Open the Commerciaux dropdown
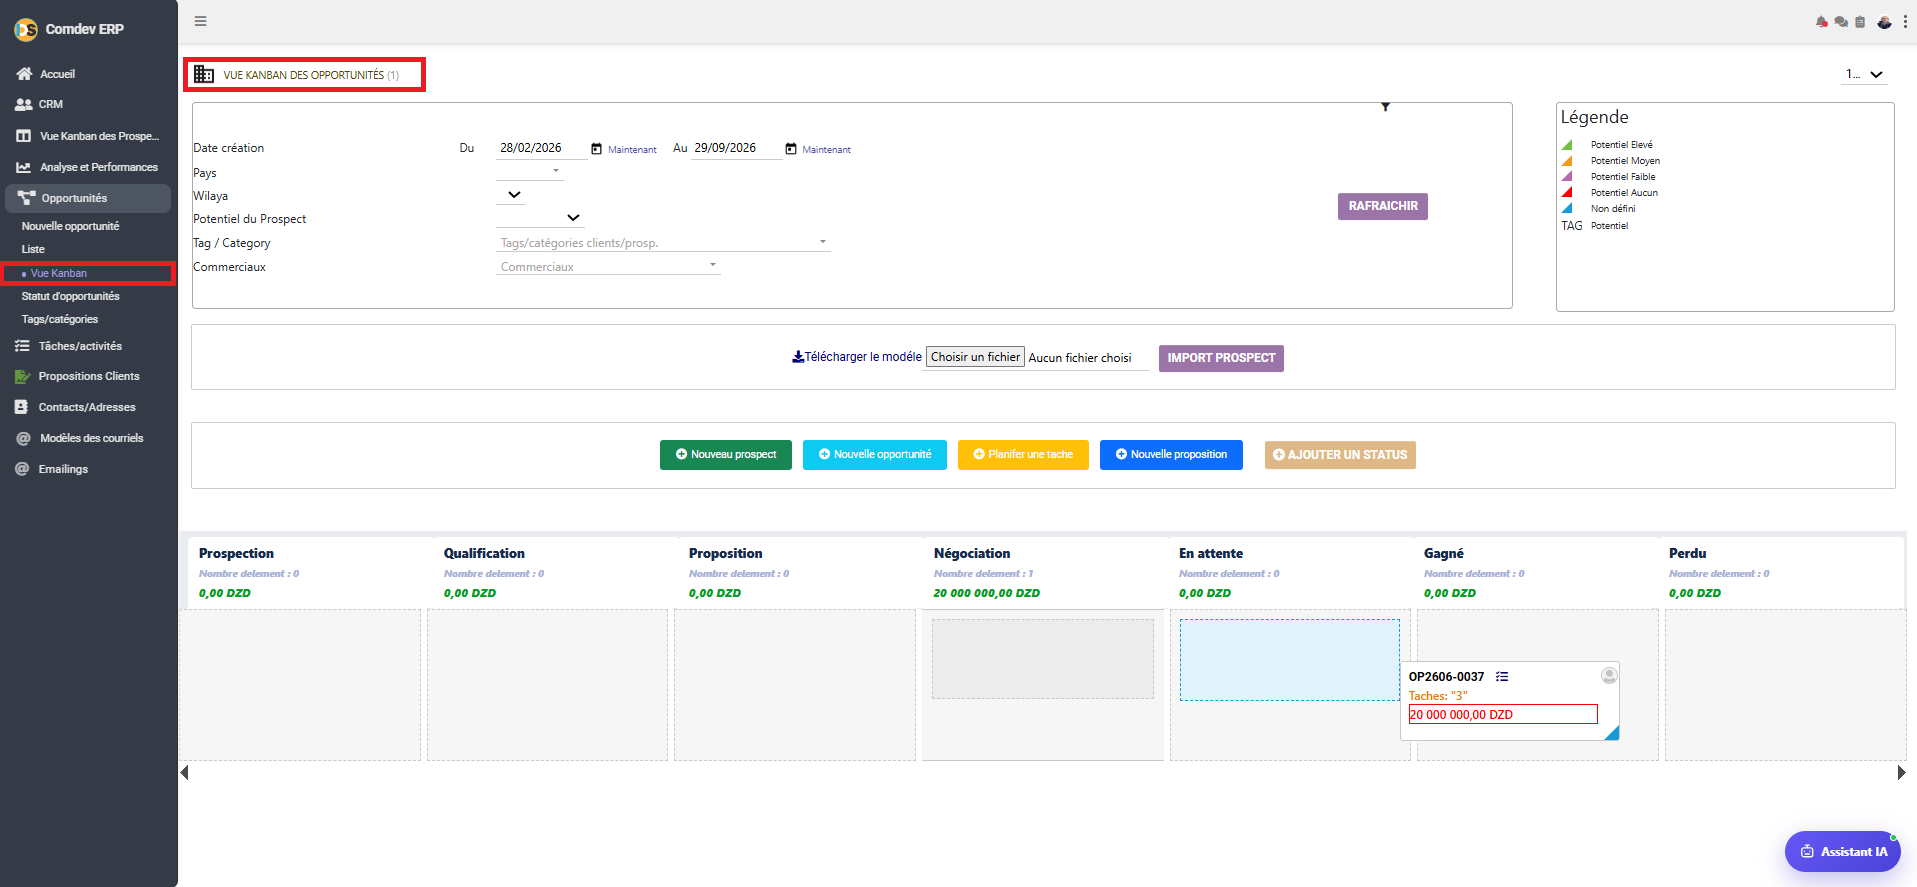The image size is (1917, 887). 608,267
